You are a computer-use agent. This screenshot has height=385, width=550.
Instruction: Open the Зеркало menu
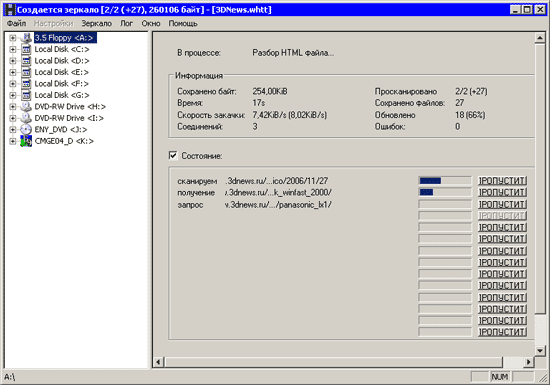tap(96, 23)
